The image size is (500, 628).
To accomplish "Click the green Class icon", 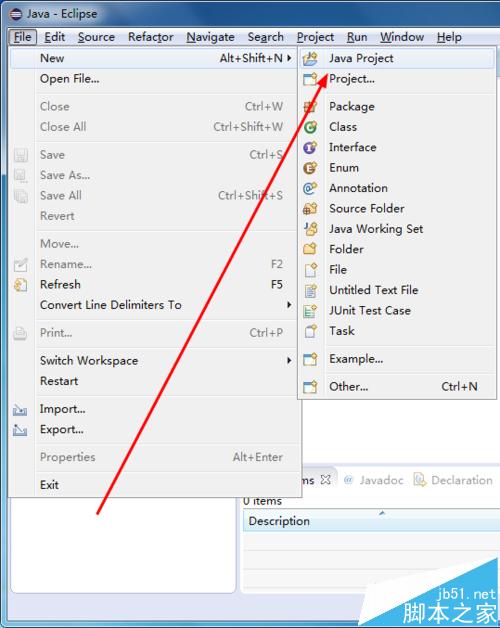I will [310, 127].
